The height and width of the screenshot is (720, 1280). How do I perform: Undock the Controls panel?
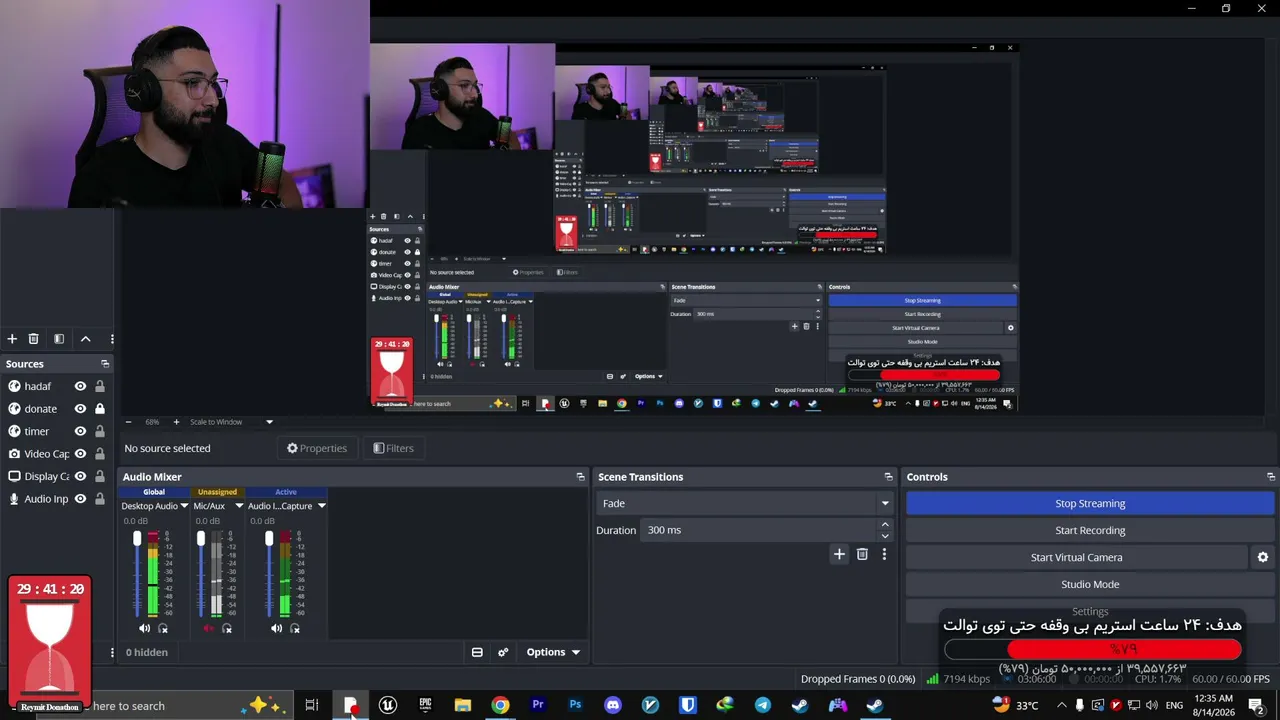[1271, 477]
